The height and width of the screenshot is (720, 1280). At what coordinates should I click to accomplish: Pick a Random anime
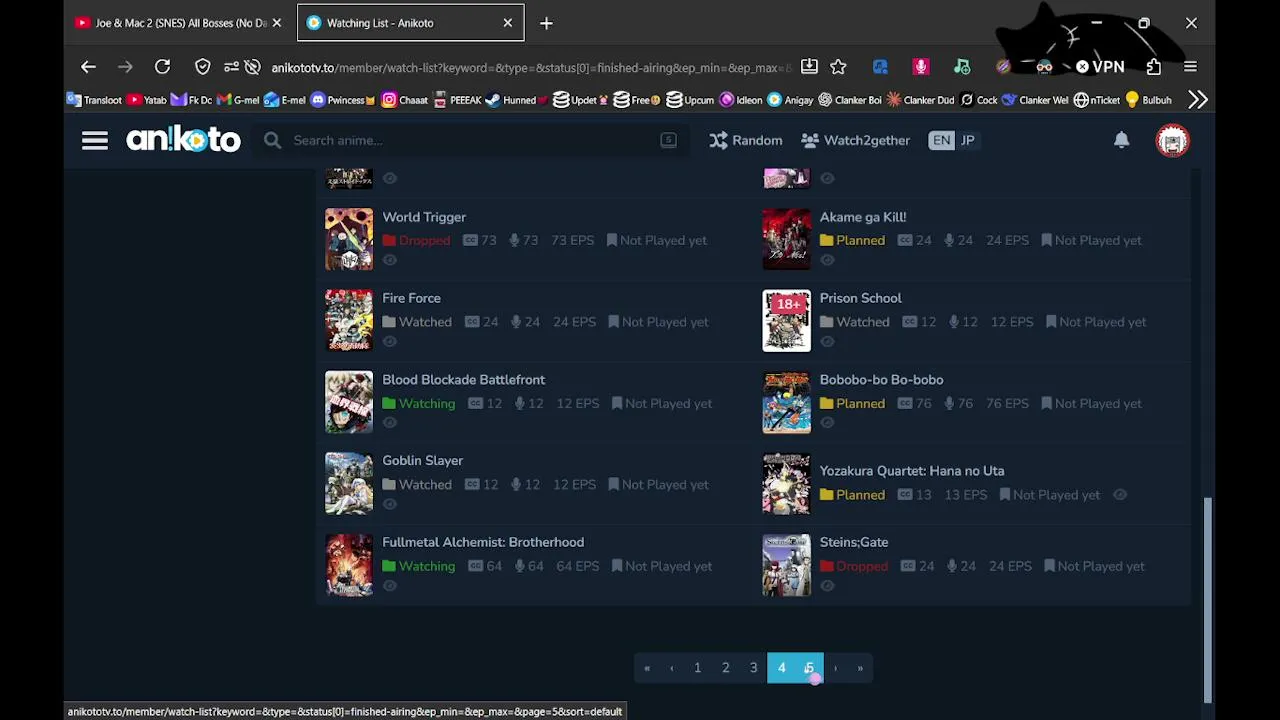click(x=746, y=141)
